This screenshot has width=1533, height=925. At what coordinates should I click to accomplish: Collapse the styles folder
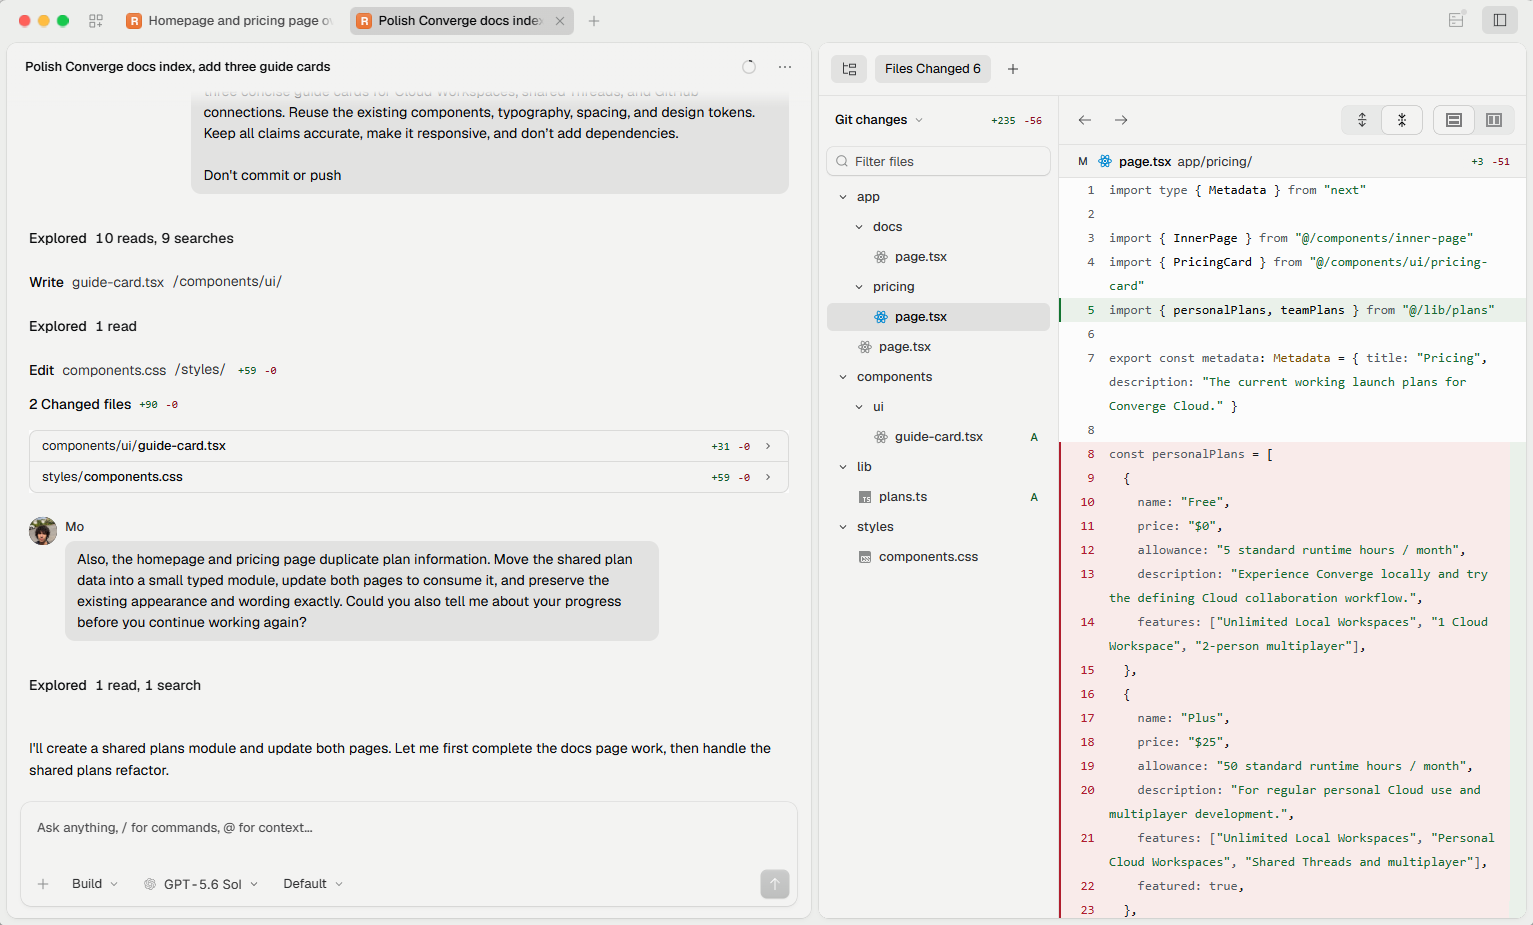939,527
